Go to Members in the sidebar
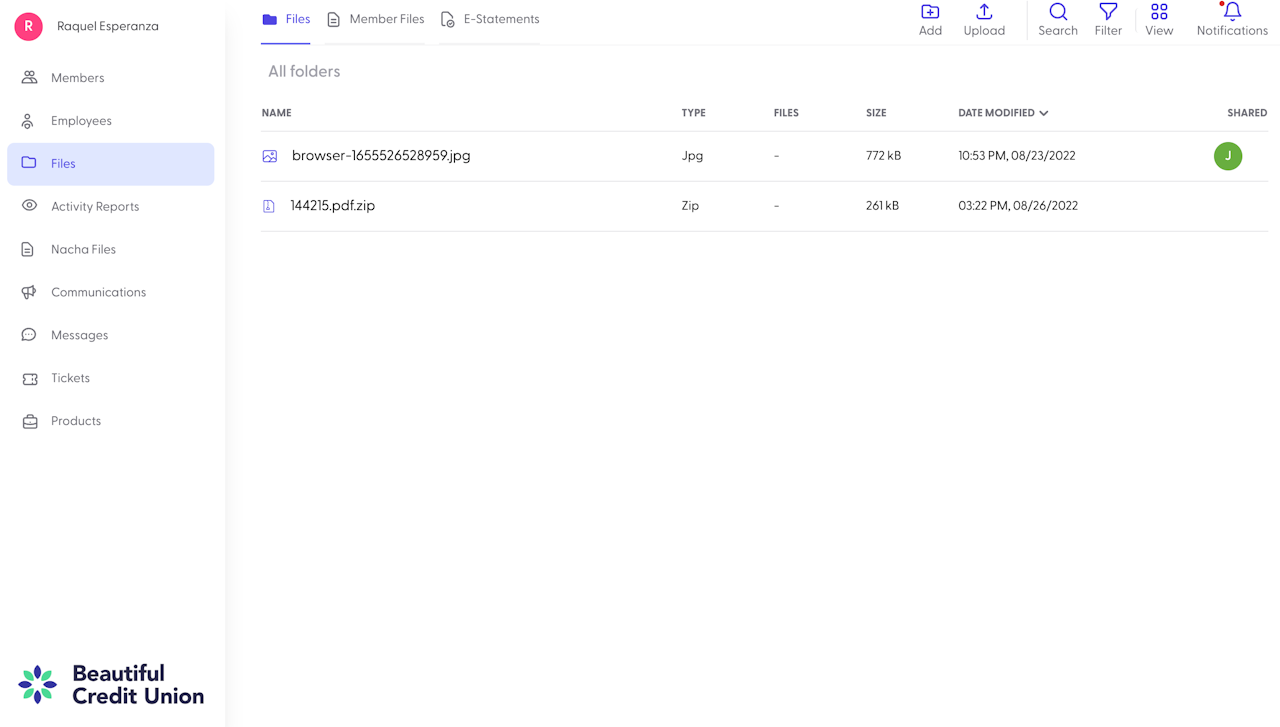1280x727 pixels. coord(77,78)
